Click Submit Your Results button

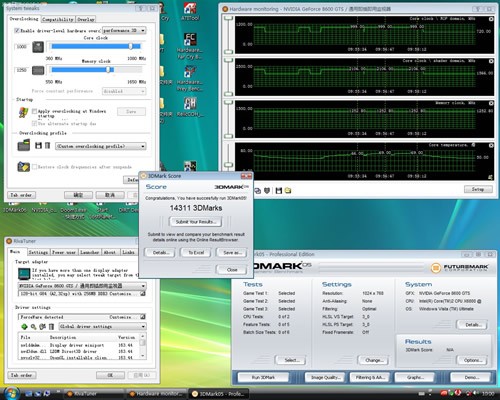[x=196, y=222]
